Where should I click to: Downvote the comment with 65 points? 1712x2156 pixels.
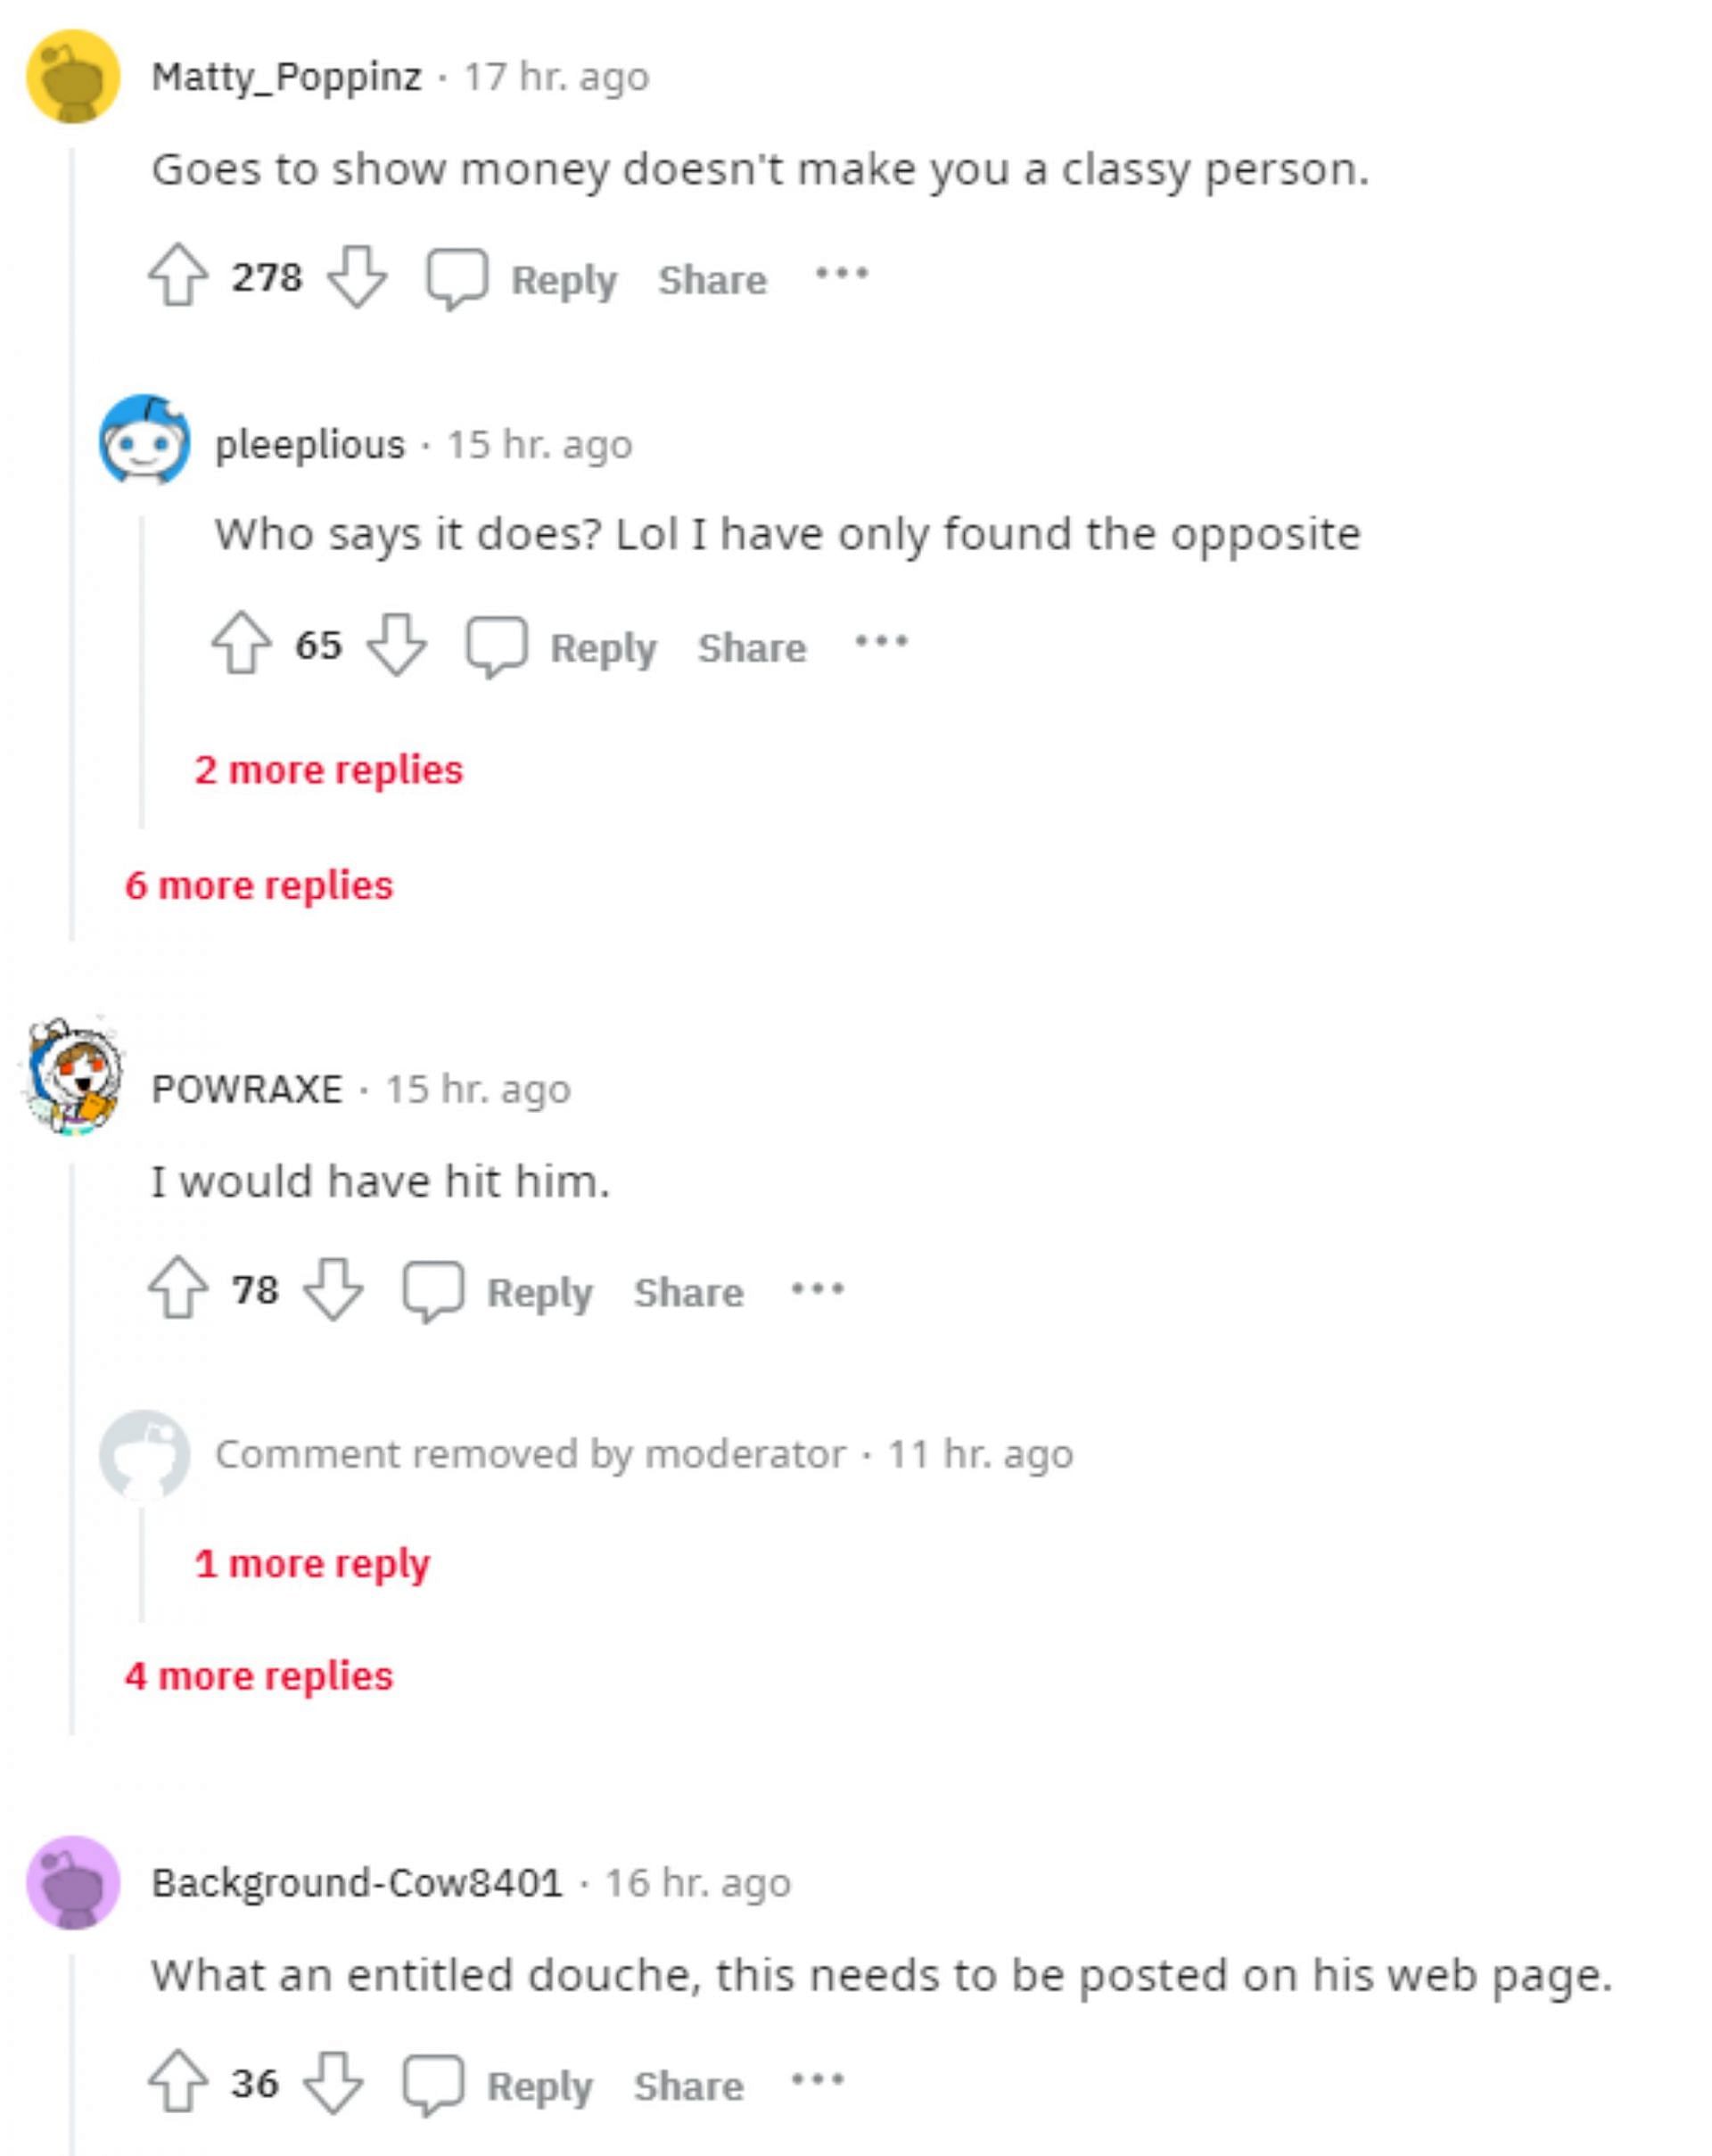[x=397, y=643]
